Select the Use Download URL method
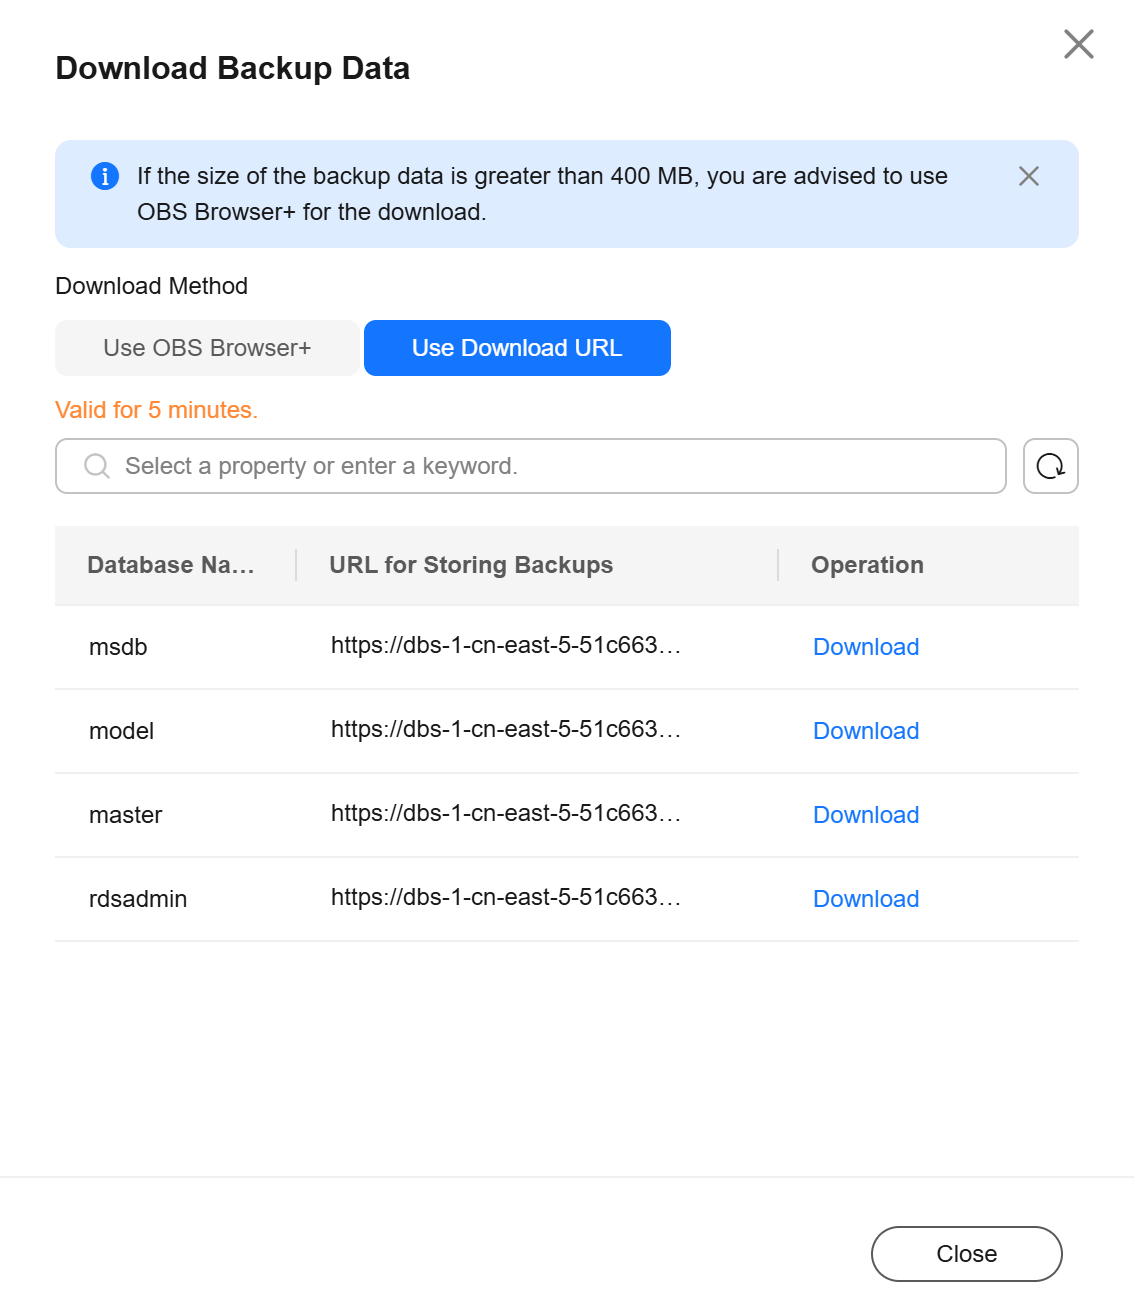The image size is (1134, 1307). click(x=517, y=348)
